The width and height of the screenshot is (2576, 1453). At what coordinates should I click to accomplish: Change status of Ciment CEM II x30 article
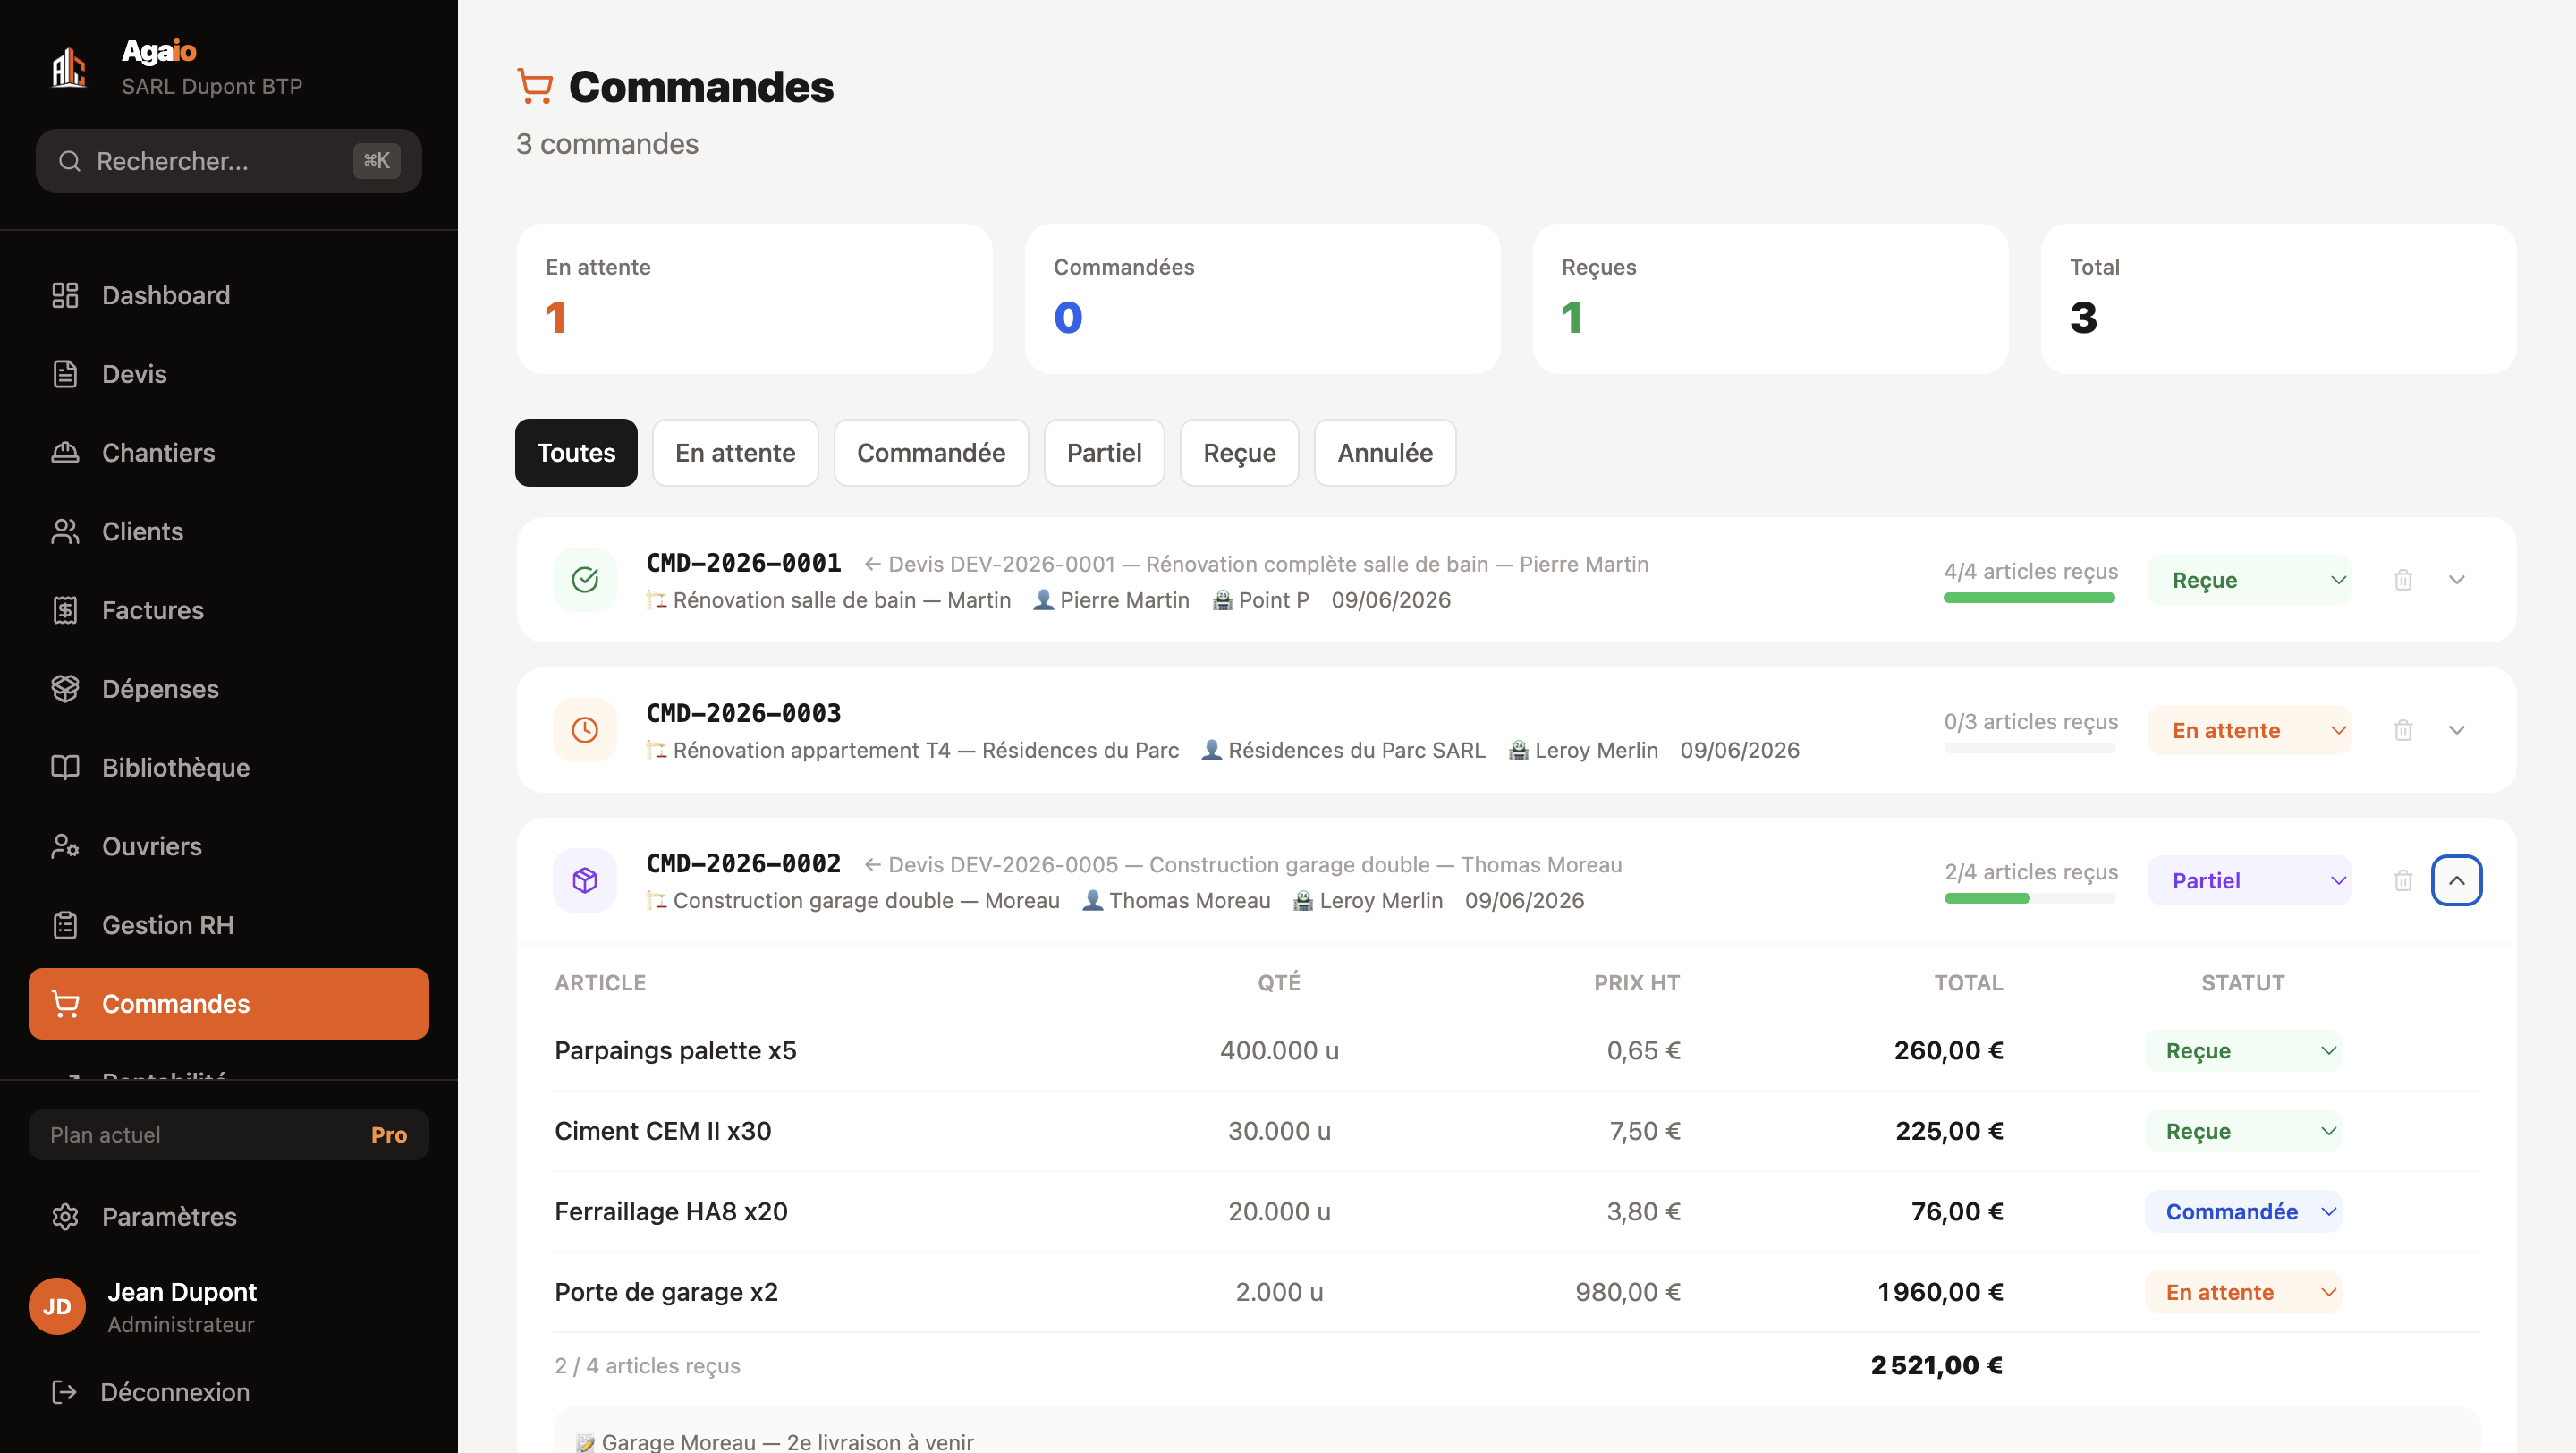(x=2244, y=1131)
